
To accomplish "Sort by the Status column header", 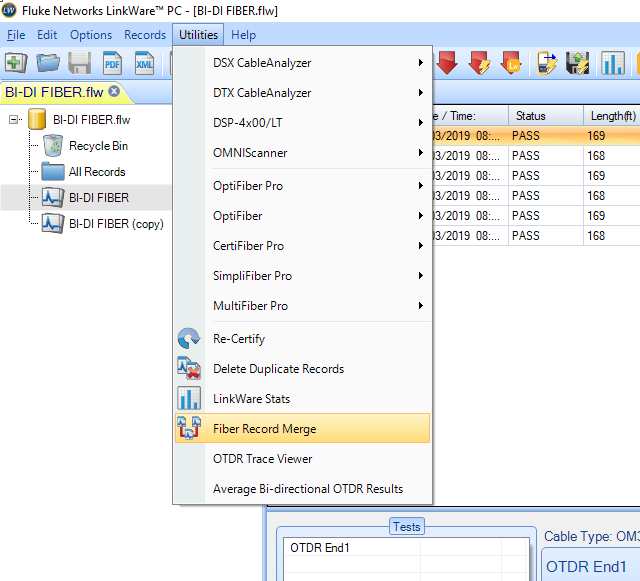I will 546,116.
